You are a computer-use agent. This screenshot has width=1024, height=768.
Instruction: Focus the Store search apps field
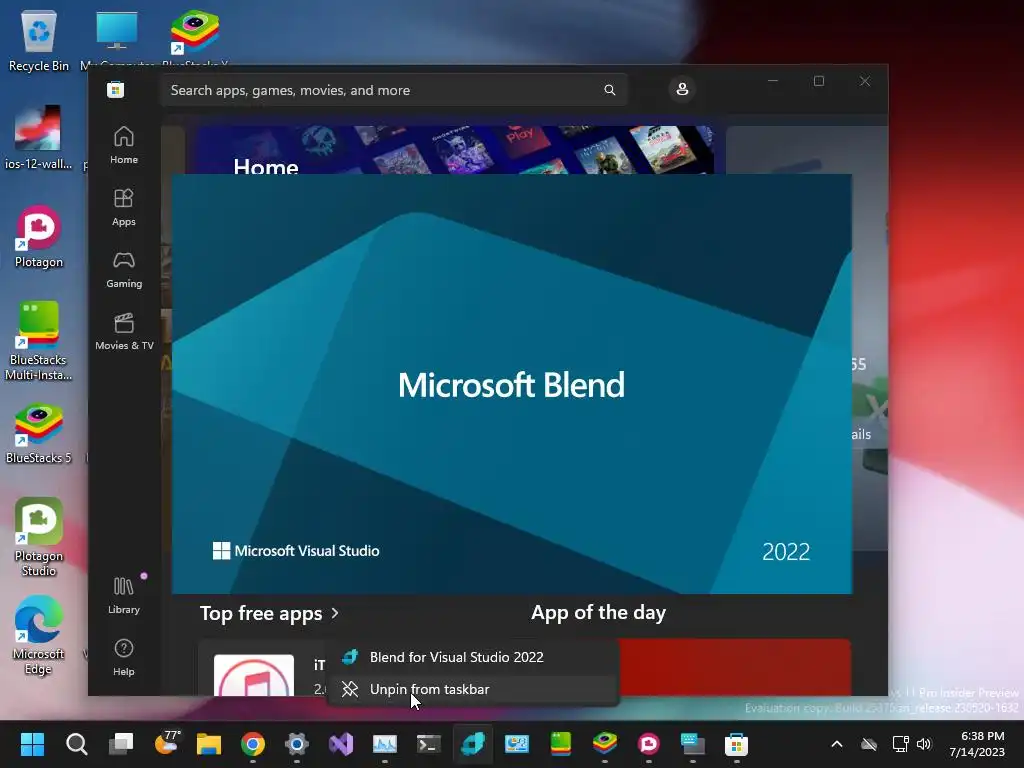pos(394,90)
